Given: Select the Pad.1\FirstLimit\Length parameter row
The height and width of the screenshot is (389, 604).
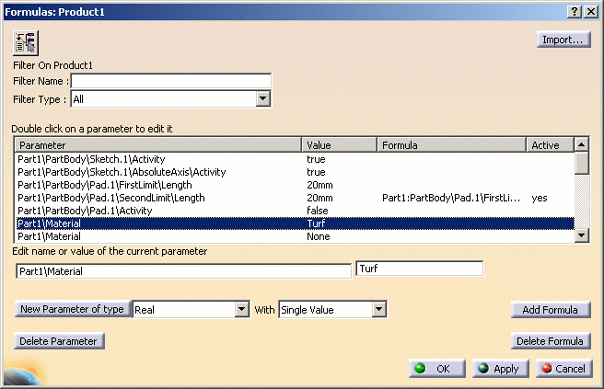Looking at the screenshot, I should pos(295,185).
